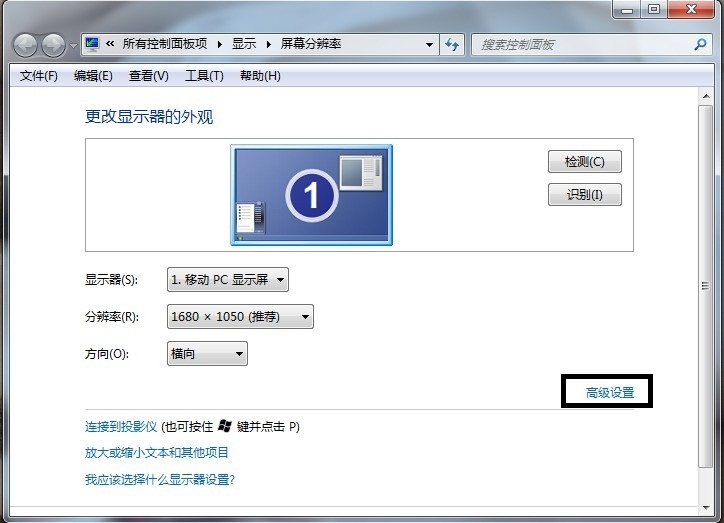The image size is (724, 523).
Task: Click the double chevron in the address bar
Action: coord(110,44)
